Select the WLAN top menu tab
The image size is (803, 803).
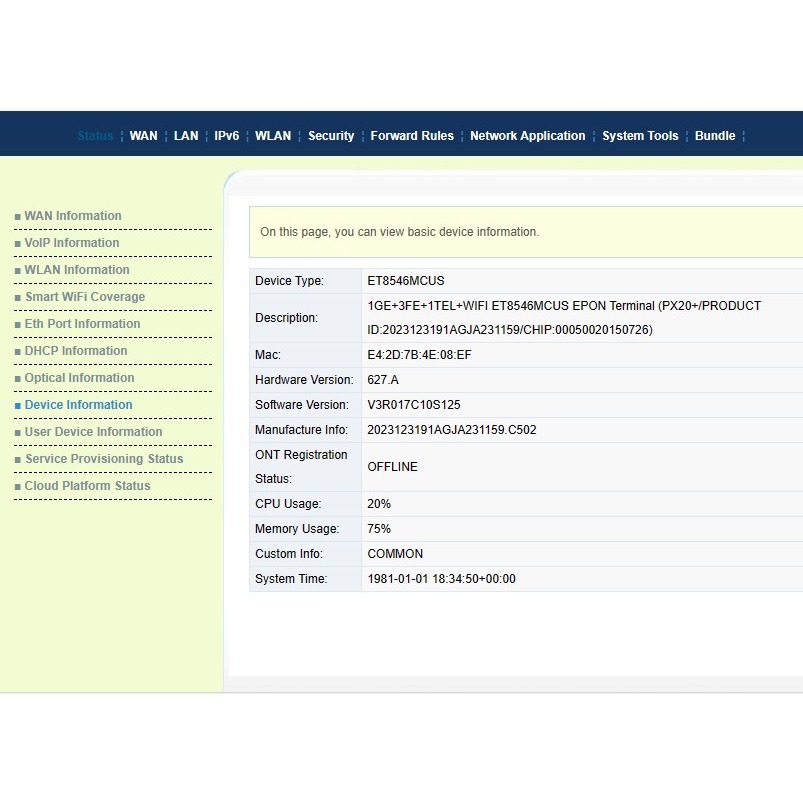point(273,136)
